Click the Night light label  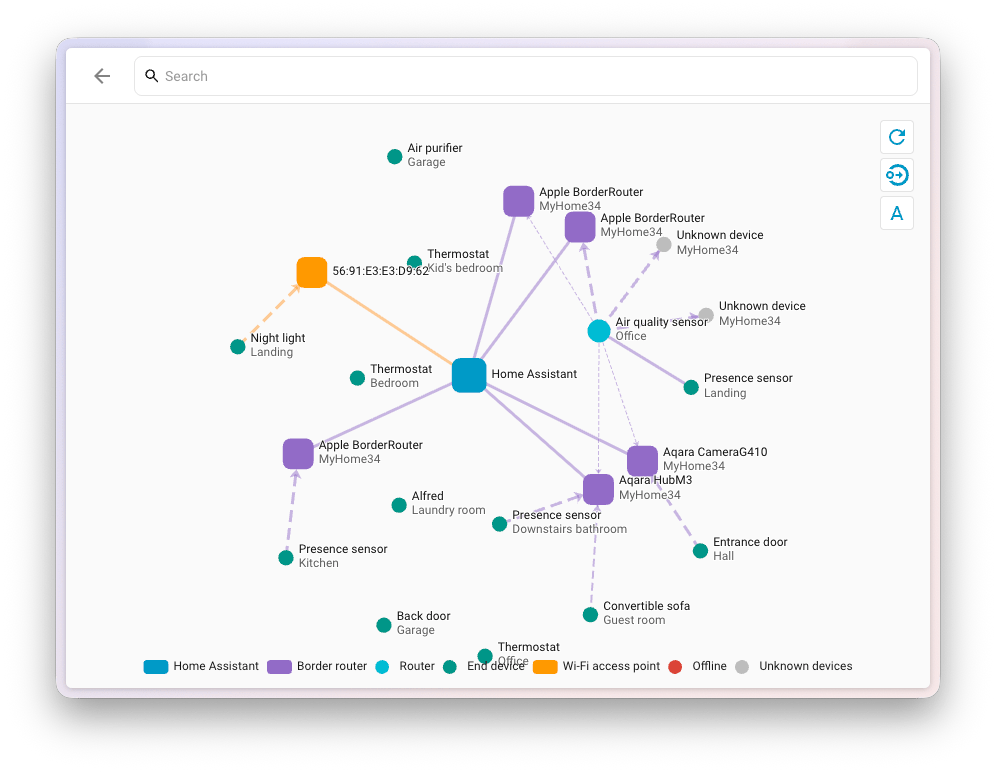pos(278,338)
